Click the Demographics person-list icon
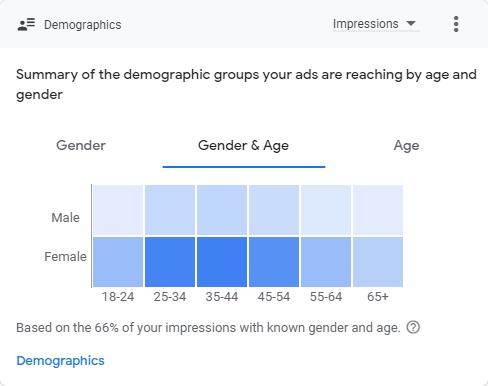Image resolution: width=488 pixels, height=386 pixels. [x=26, y=24]
